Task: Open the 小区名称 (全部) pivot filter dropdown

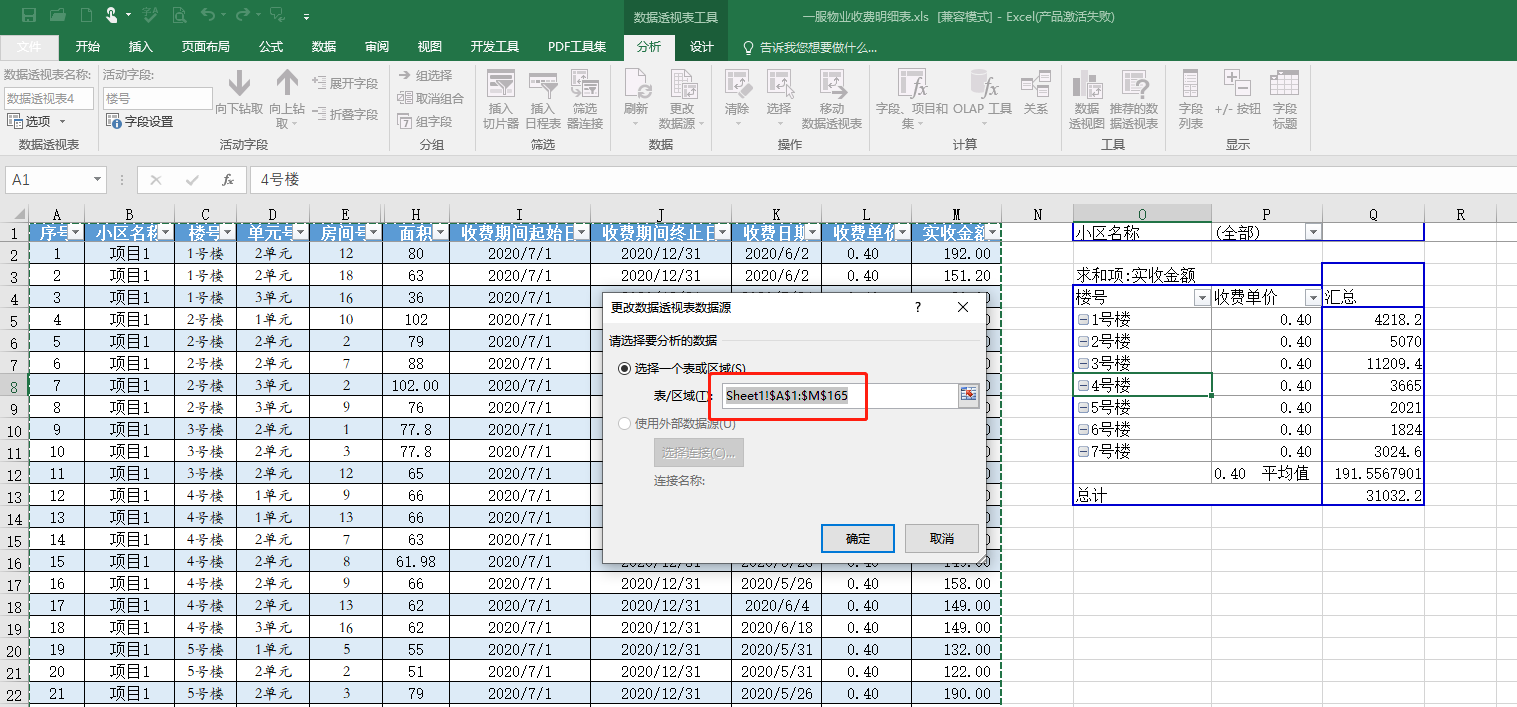Action: click(1313, 232)
